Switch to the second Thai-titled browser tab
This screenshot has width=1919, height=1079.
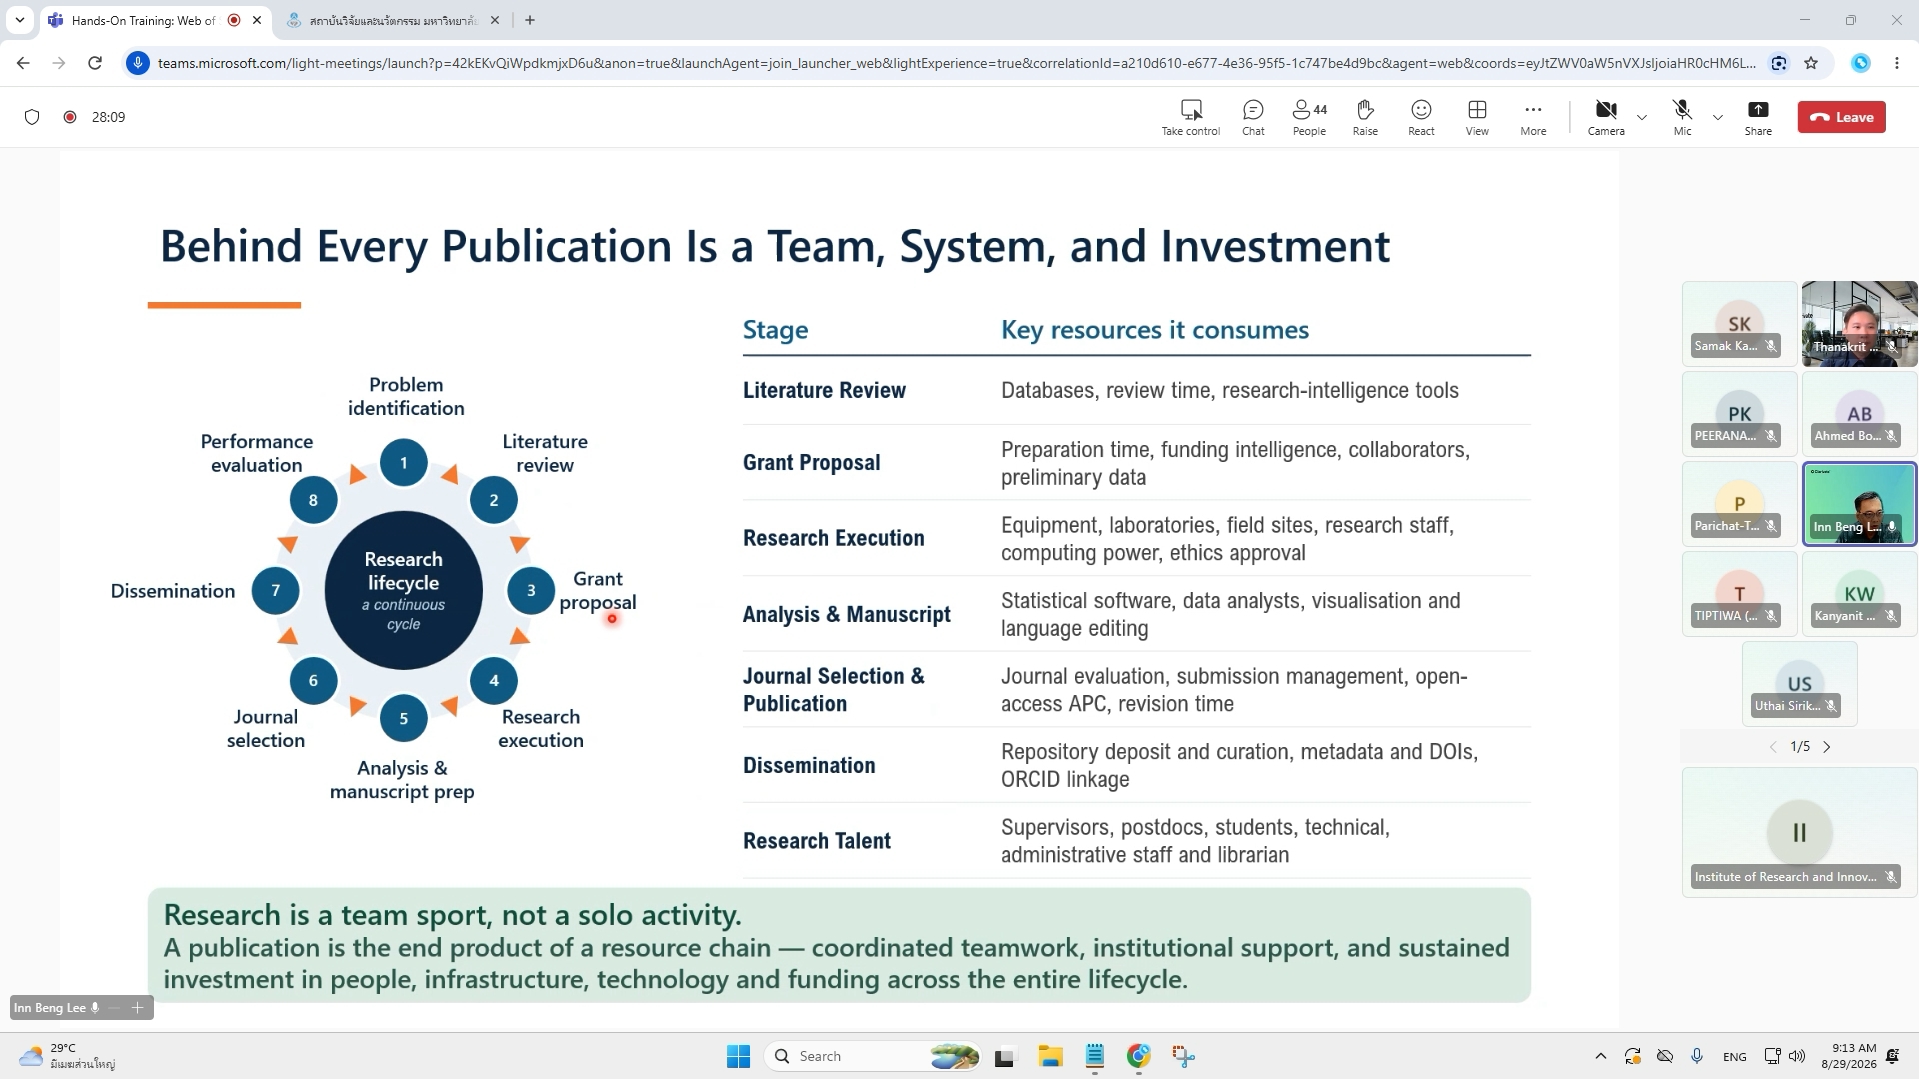coord(394,20)
